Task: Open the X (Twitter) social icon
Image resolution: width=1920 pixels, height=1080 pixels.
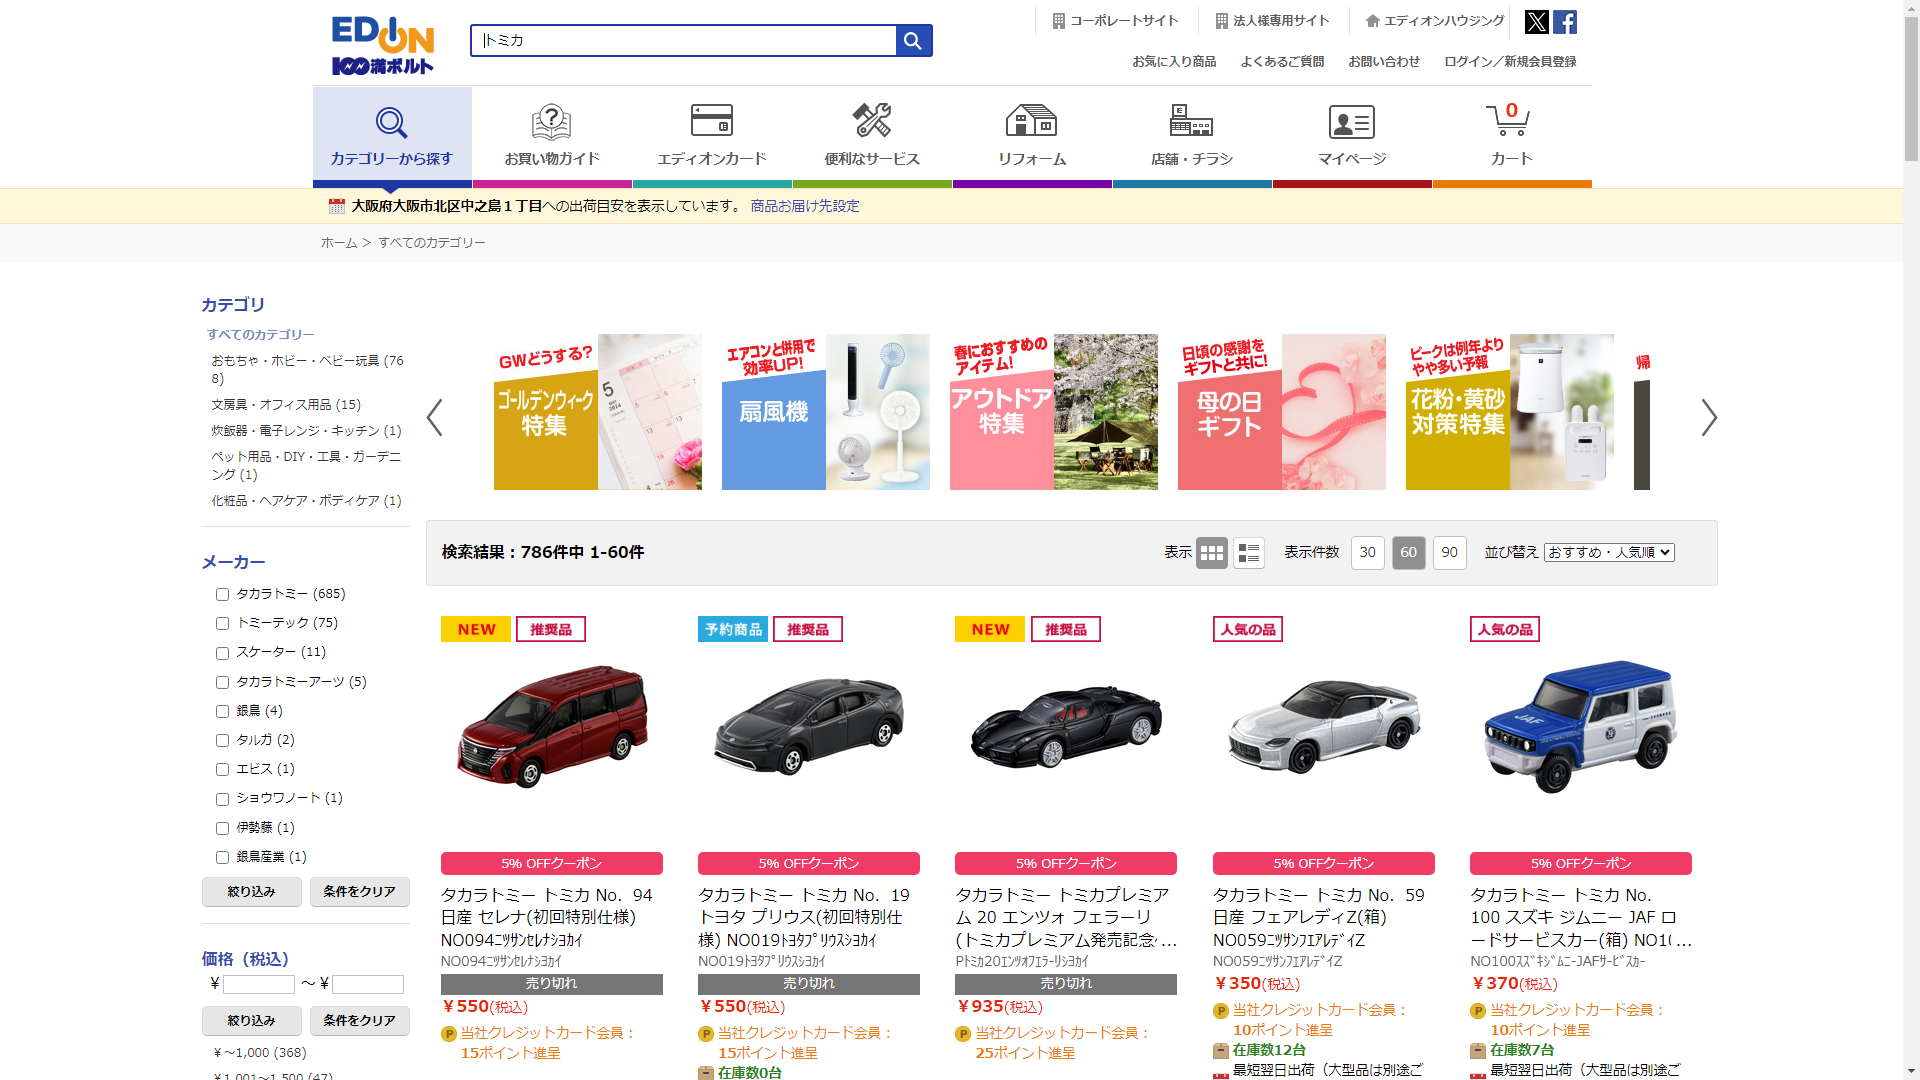Action: (x=1536, y=22)
